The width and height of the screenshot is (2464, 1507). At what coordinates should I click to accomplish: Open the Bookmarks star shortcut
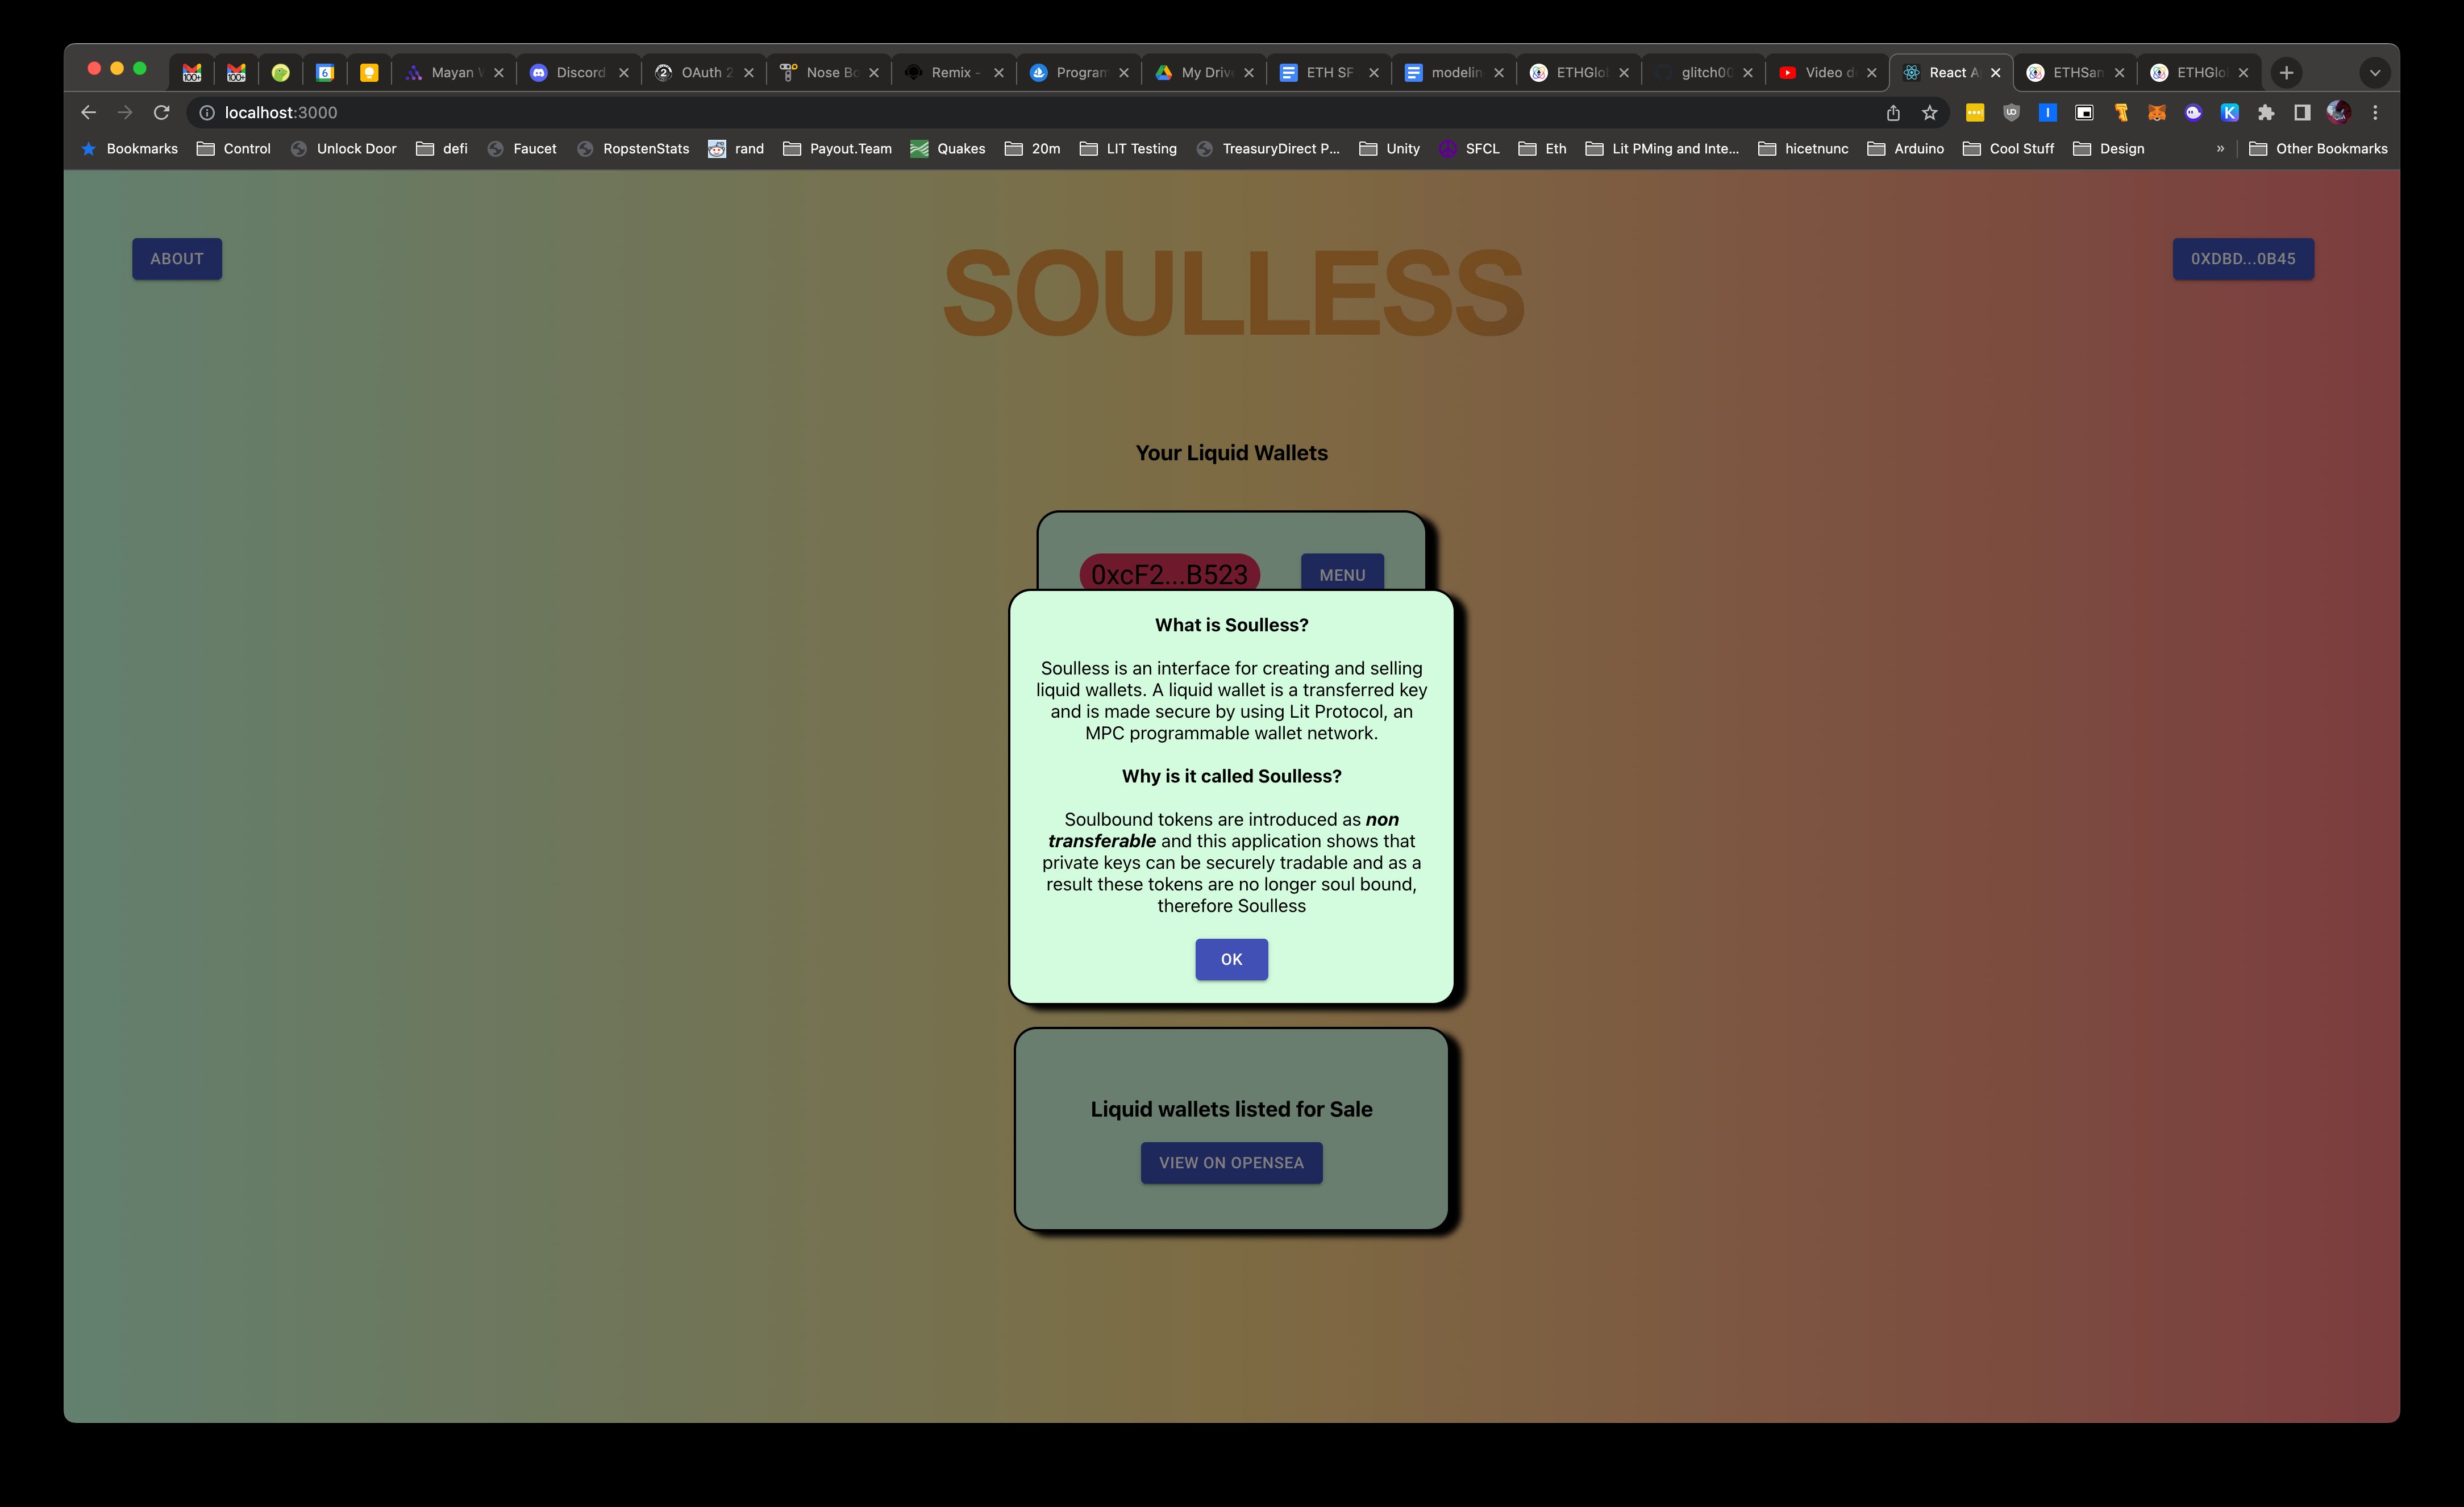tap(129, 149)
